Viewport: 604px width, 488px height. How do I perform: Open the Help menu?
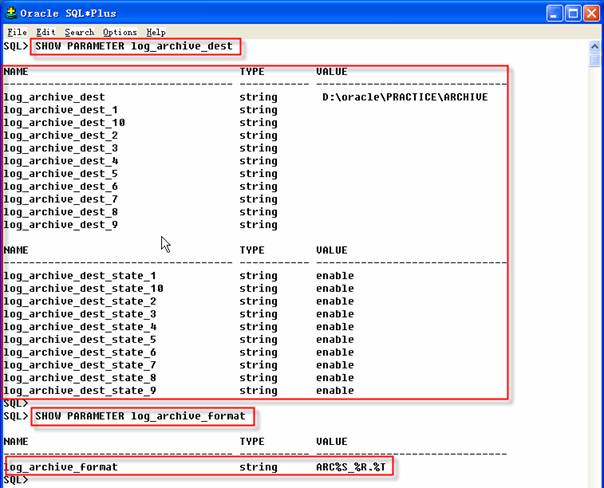[156, 32]
